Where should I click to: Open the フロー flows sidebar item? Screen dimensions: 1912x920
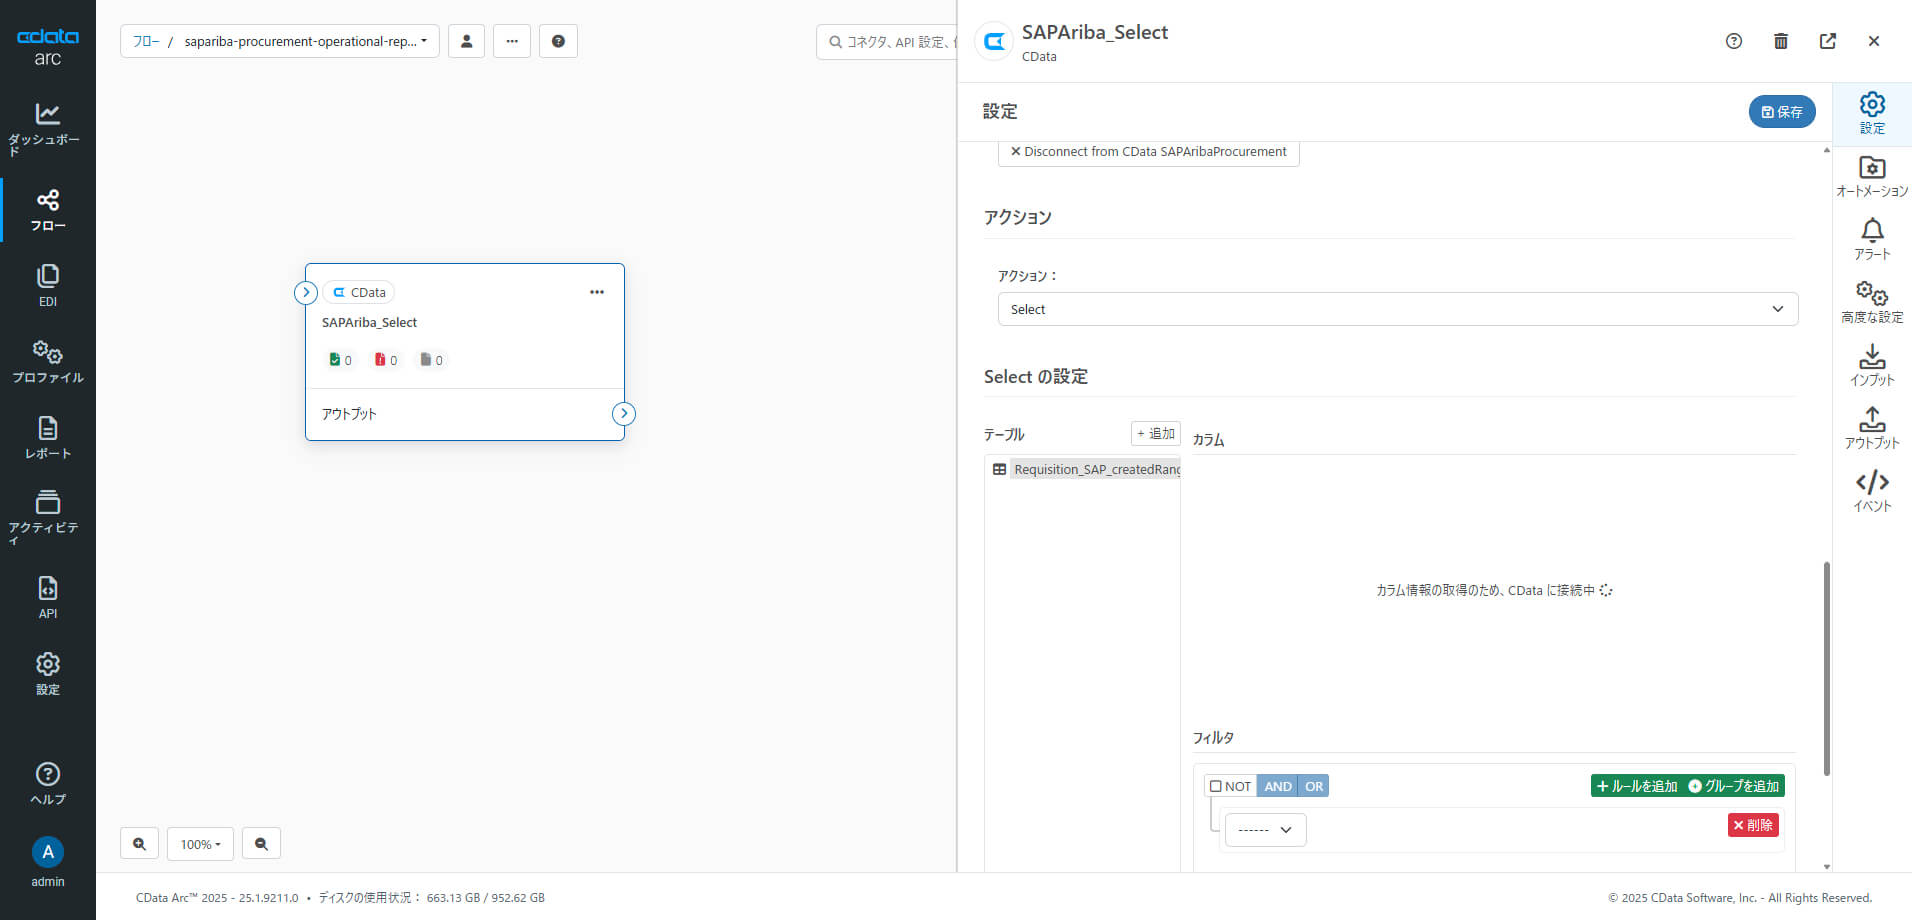[x=47, y=210]
